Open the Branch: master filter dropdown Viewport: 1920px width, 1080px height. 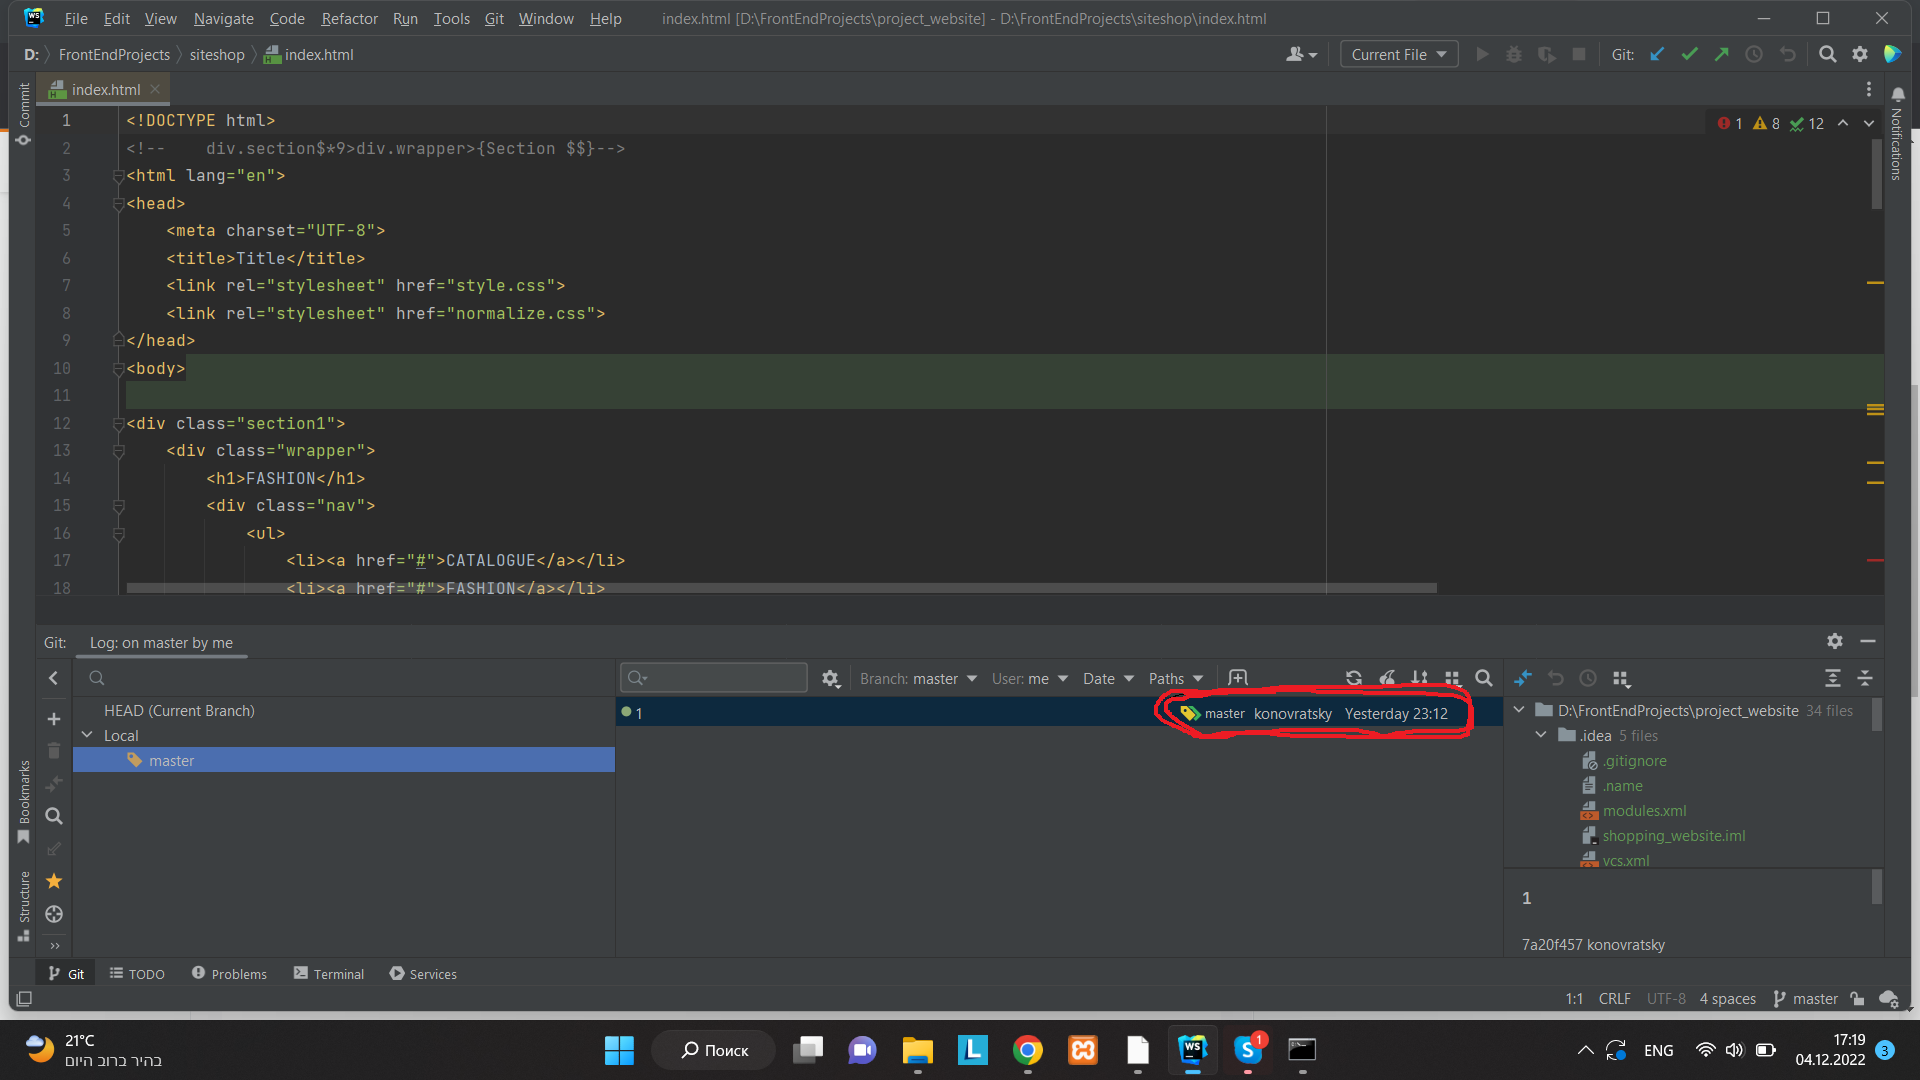[x=918, y=679]
